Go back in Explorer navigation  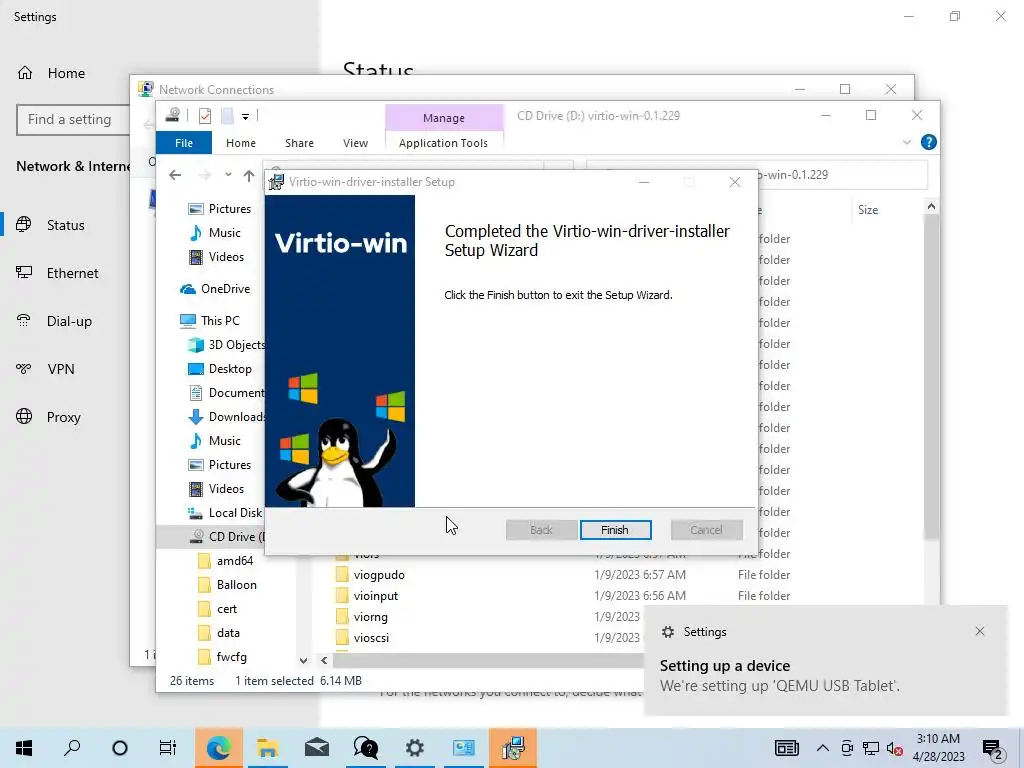(175, 175)
